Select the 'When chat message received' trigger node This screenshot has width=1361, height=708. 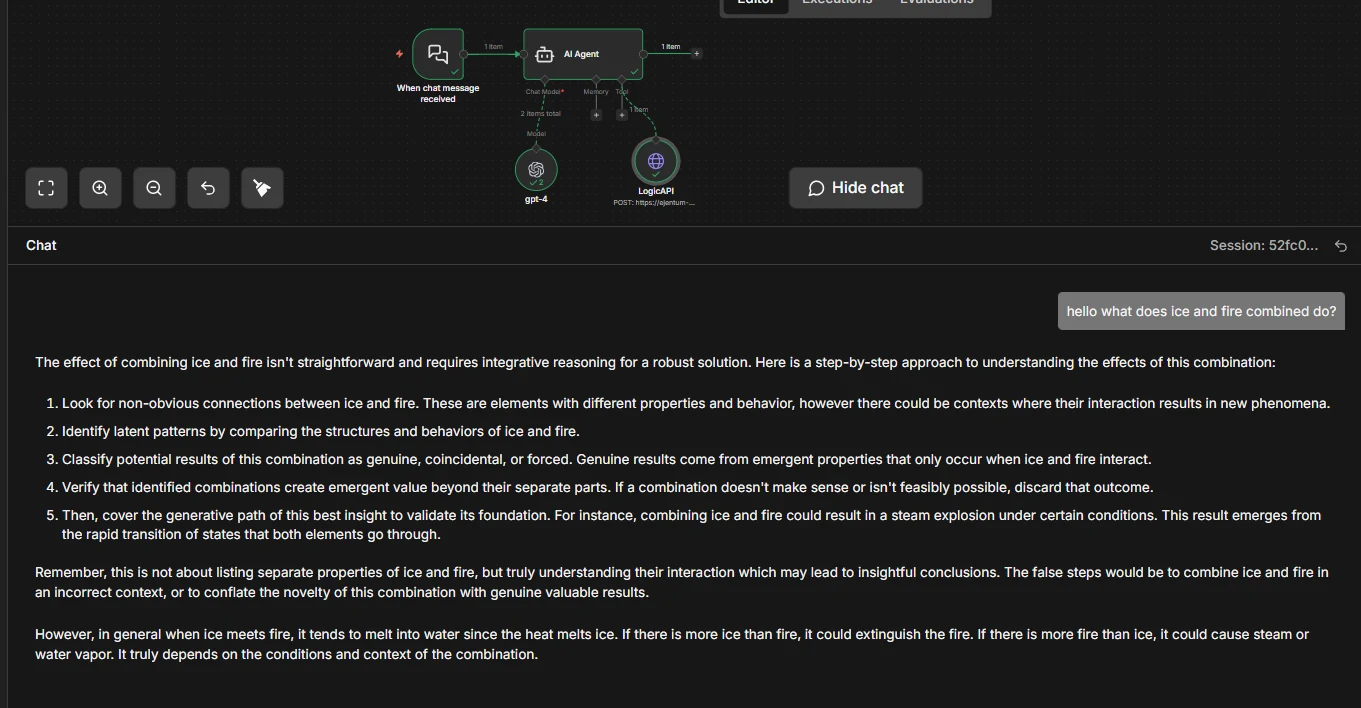tap(438, 54)
